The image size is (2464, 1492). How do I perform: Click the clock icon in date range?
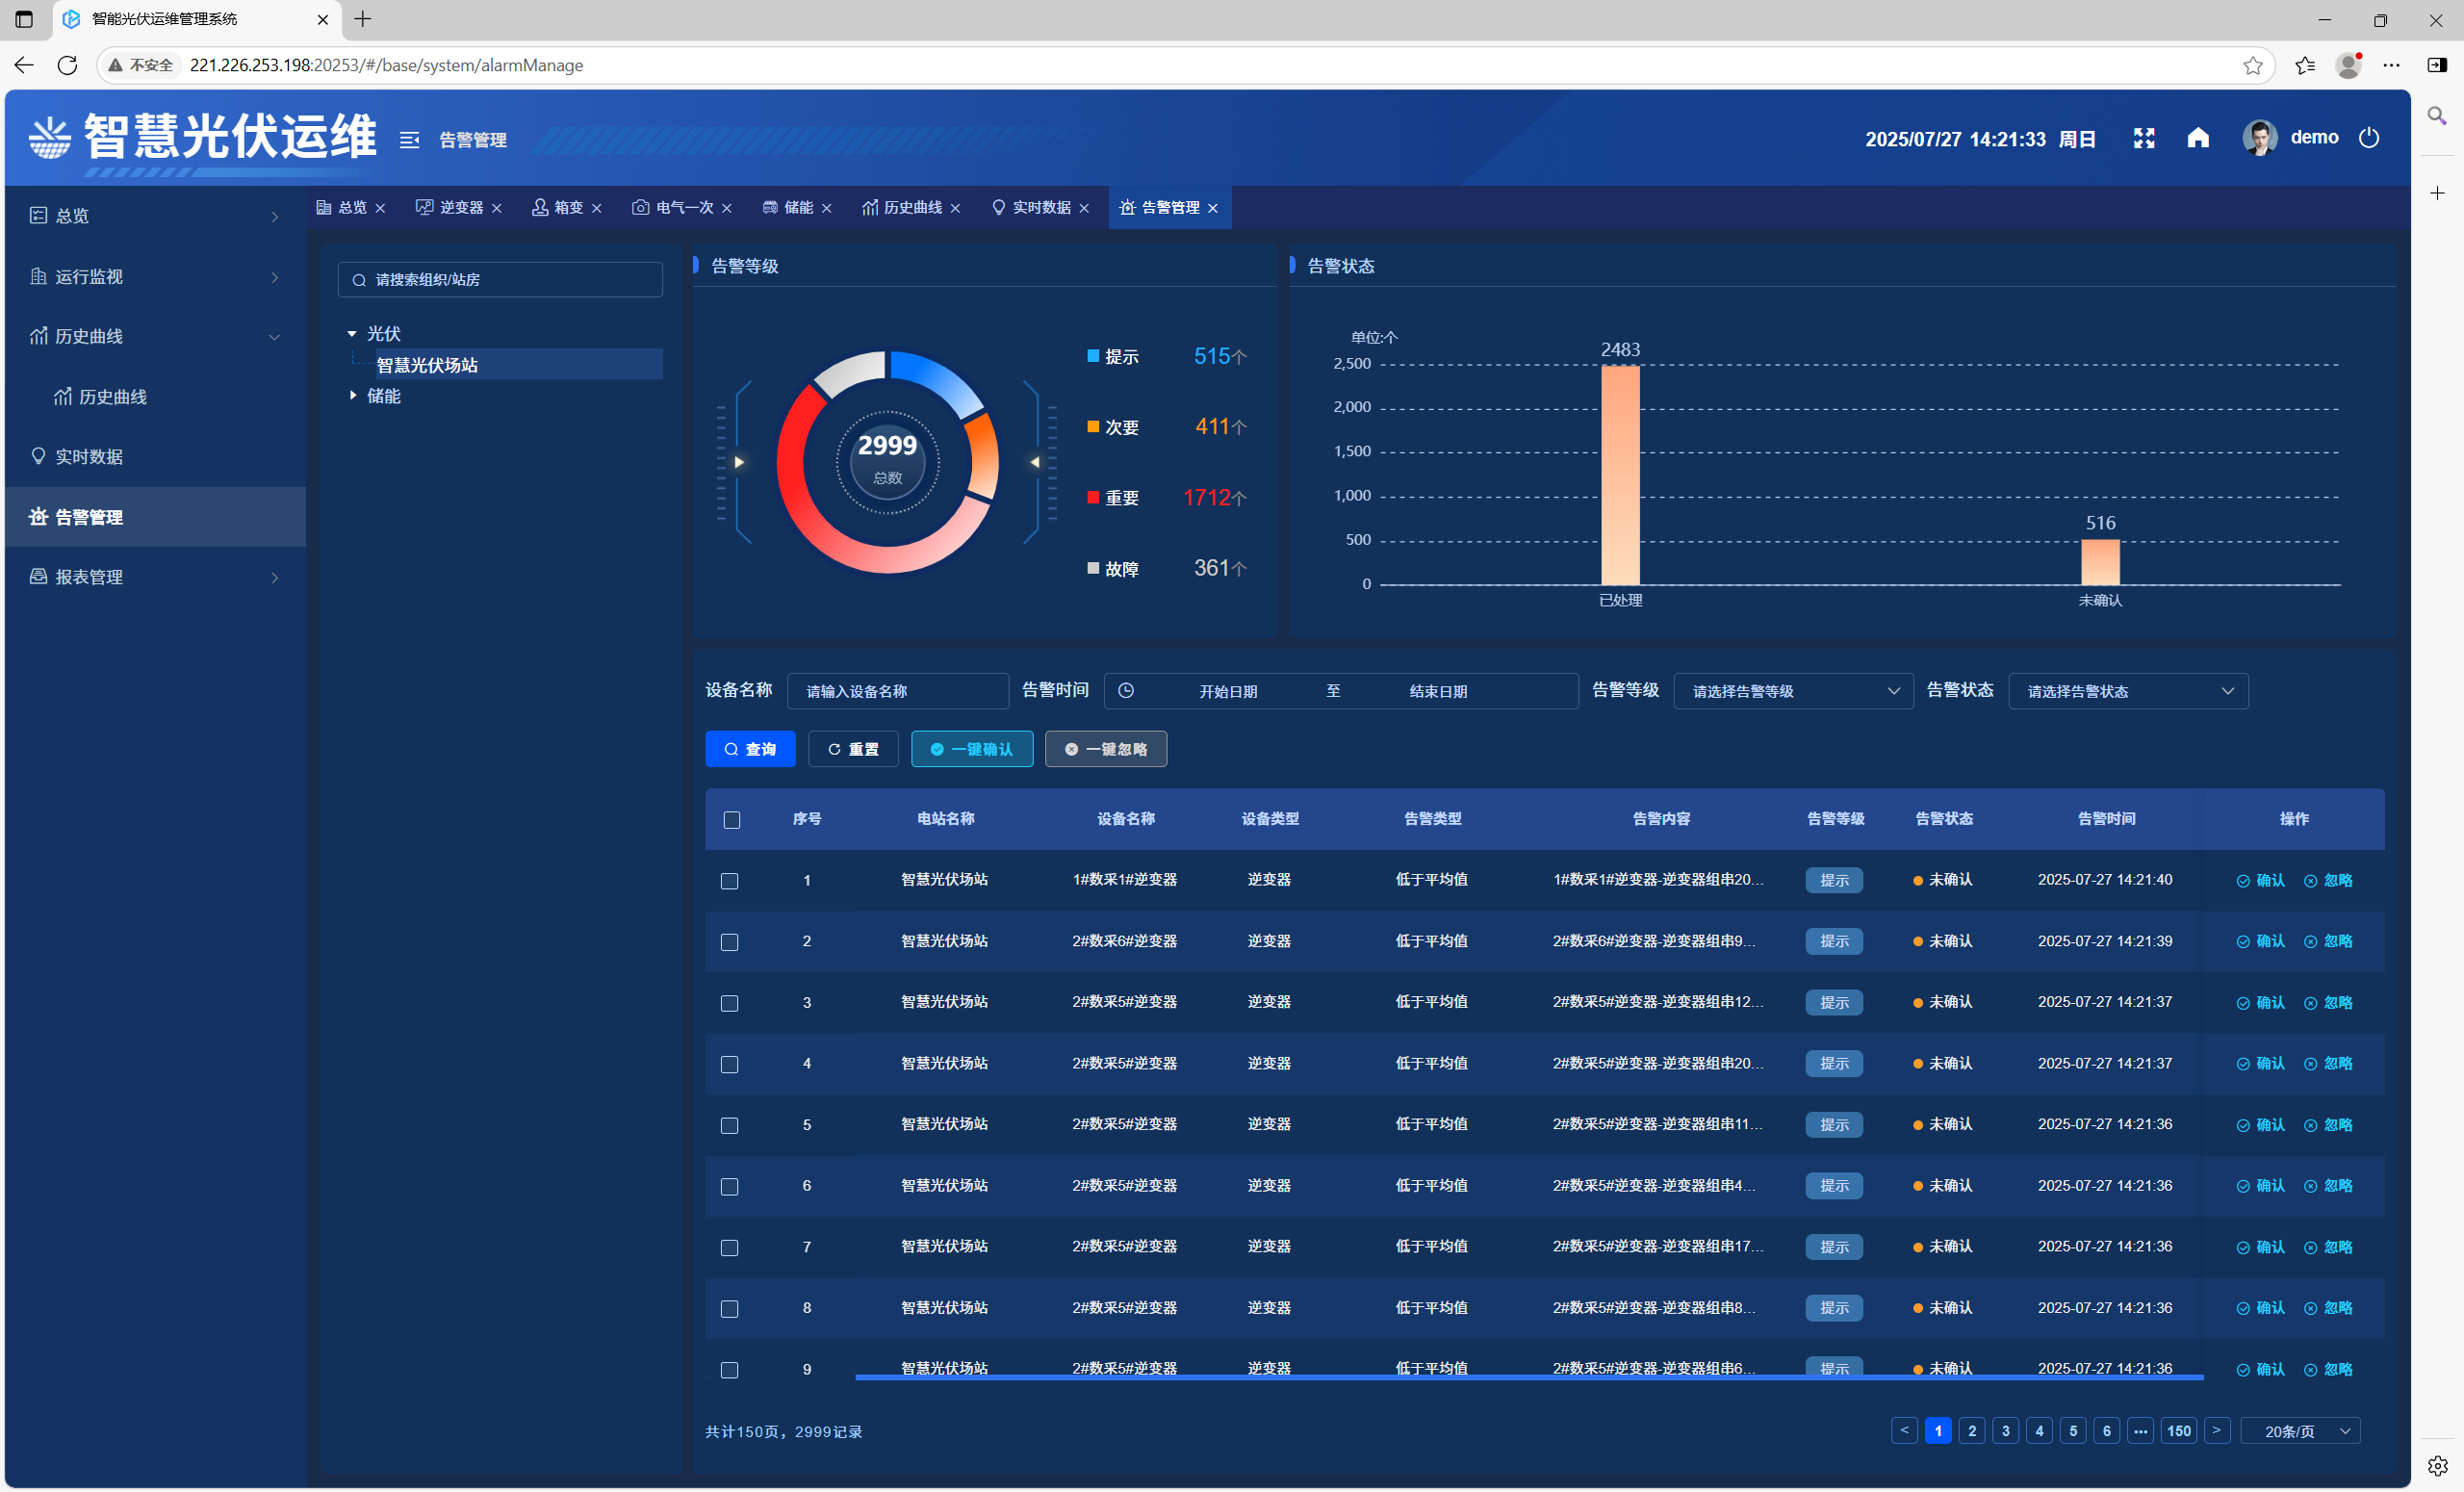pos(1126,691)
